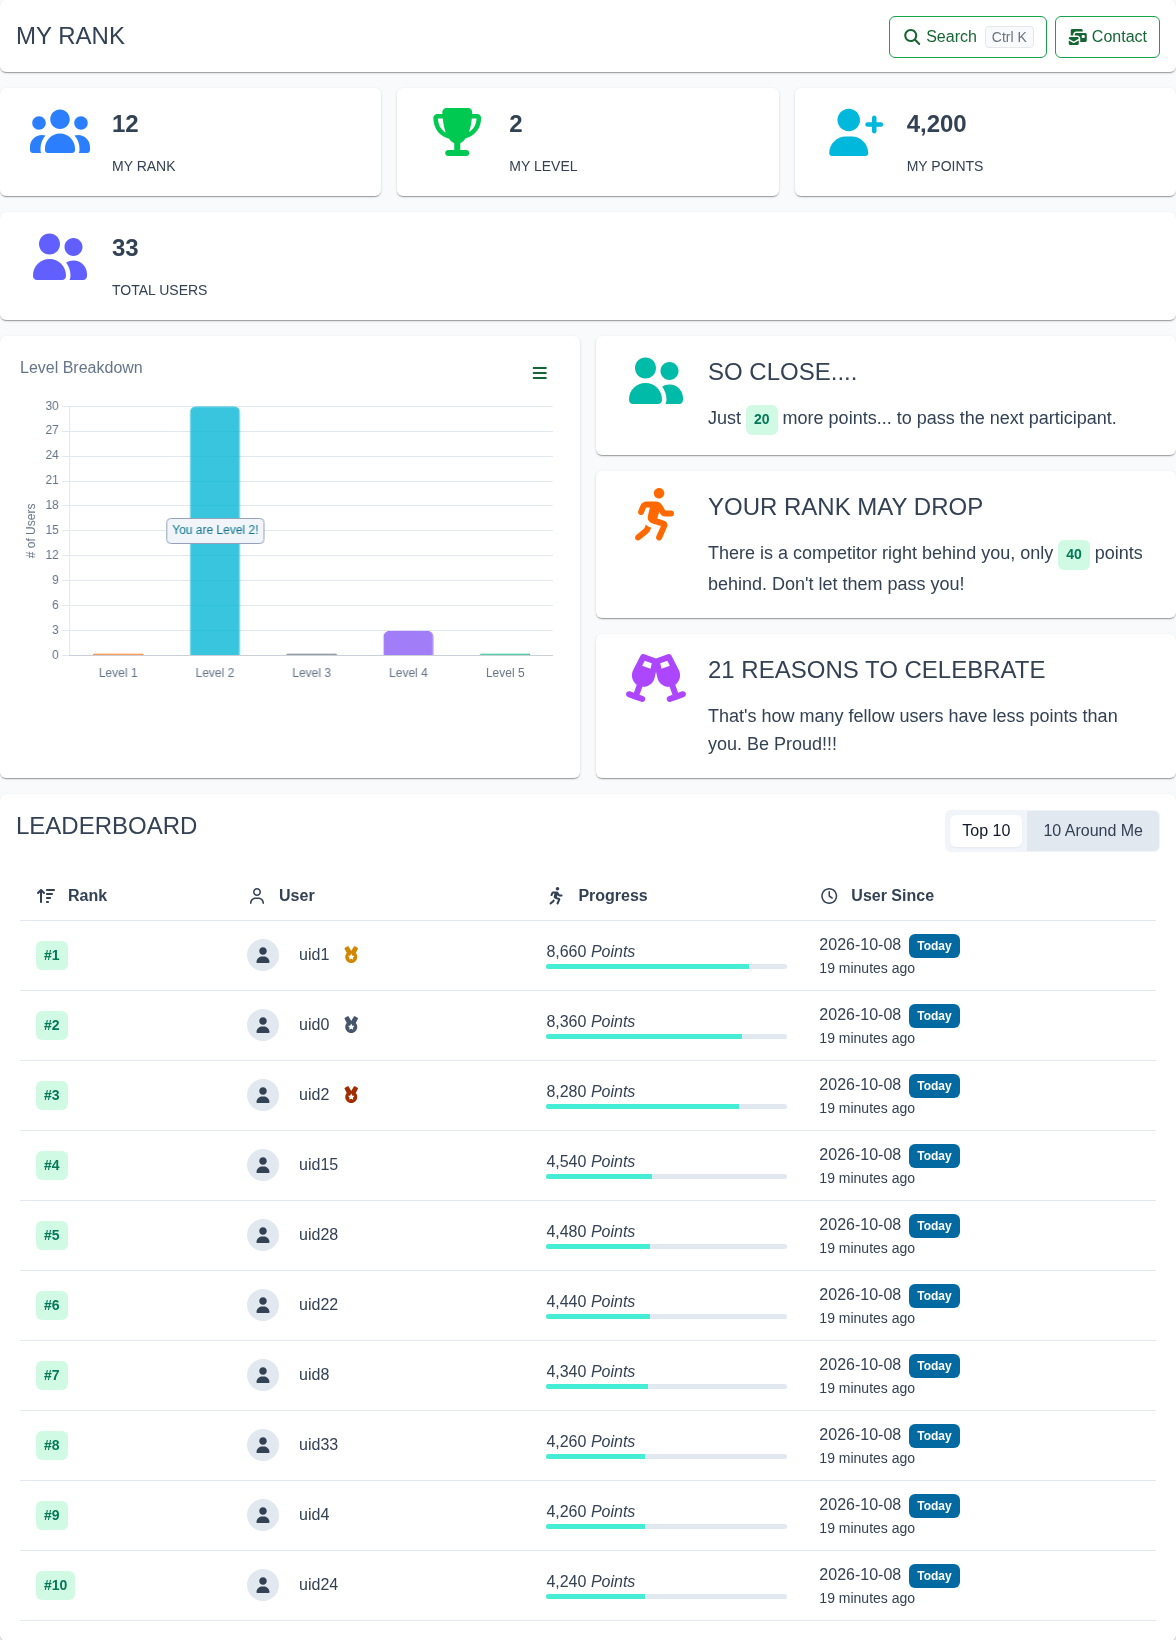Viewport: 1176px width, 1640px height.
Task: Click the 8,280 Points text
Action: point(590,1092)
